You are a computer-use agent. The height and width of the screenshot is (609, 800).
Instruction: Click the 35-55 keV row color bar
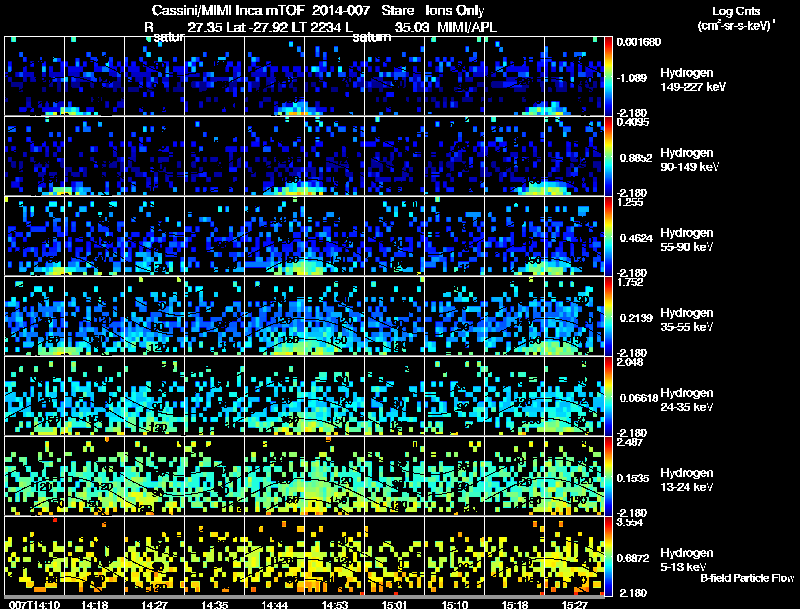(x=608, y=316)
